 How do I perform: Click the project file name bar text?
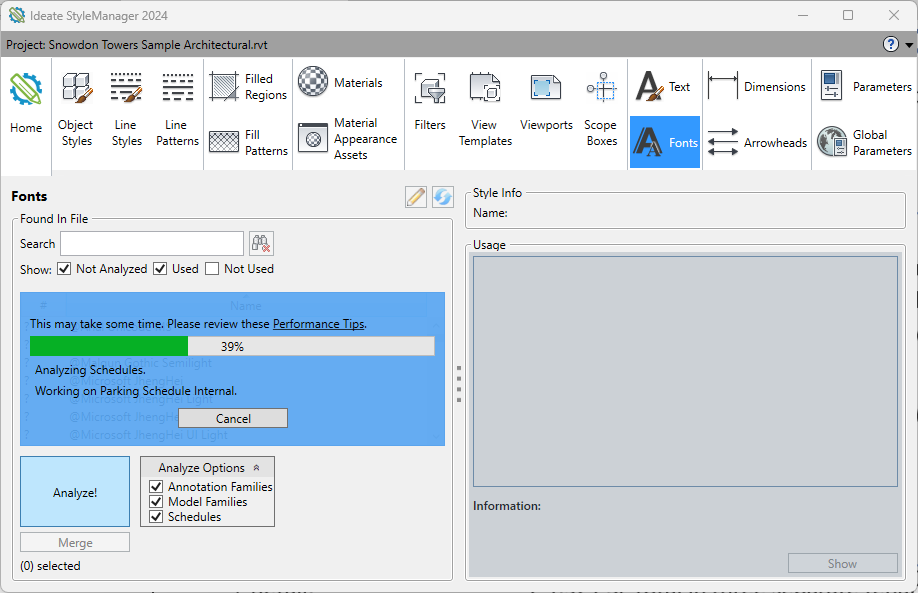(x=137, y=44)
